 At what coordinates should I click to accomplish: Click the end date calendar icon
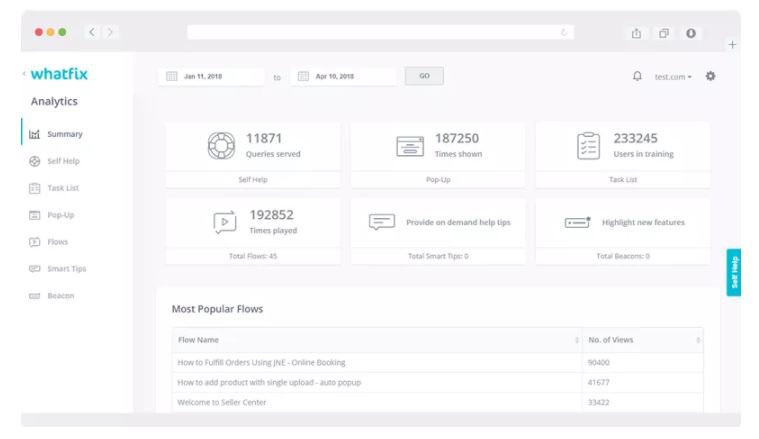pyautogui.click(x=303, y=76)
